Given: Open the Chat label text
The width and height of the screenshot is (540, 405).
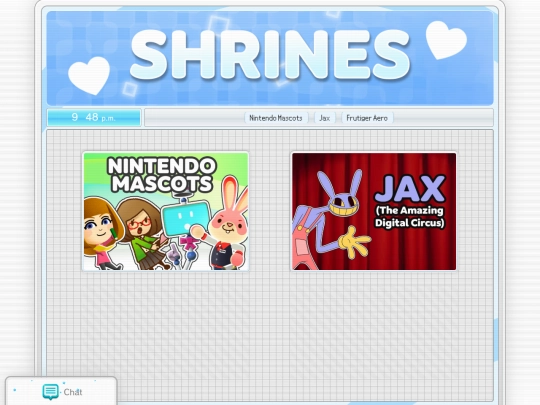Looking at the screenshot, I should pos(73,392).
